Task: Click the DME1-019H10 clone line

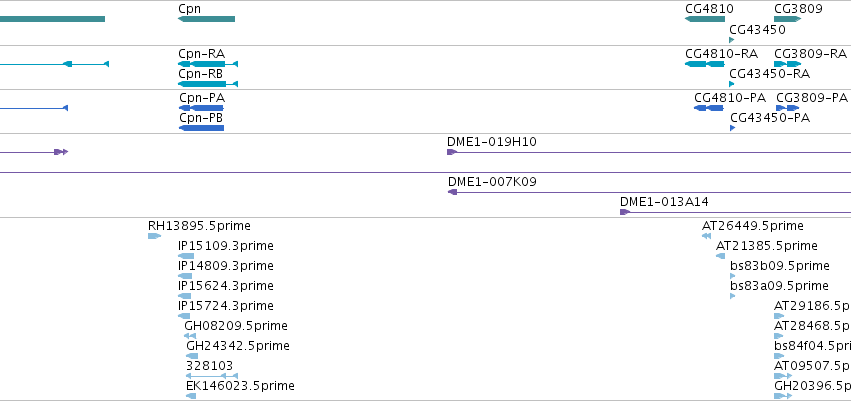Action: pyautogui.click(x=648, y=152)
